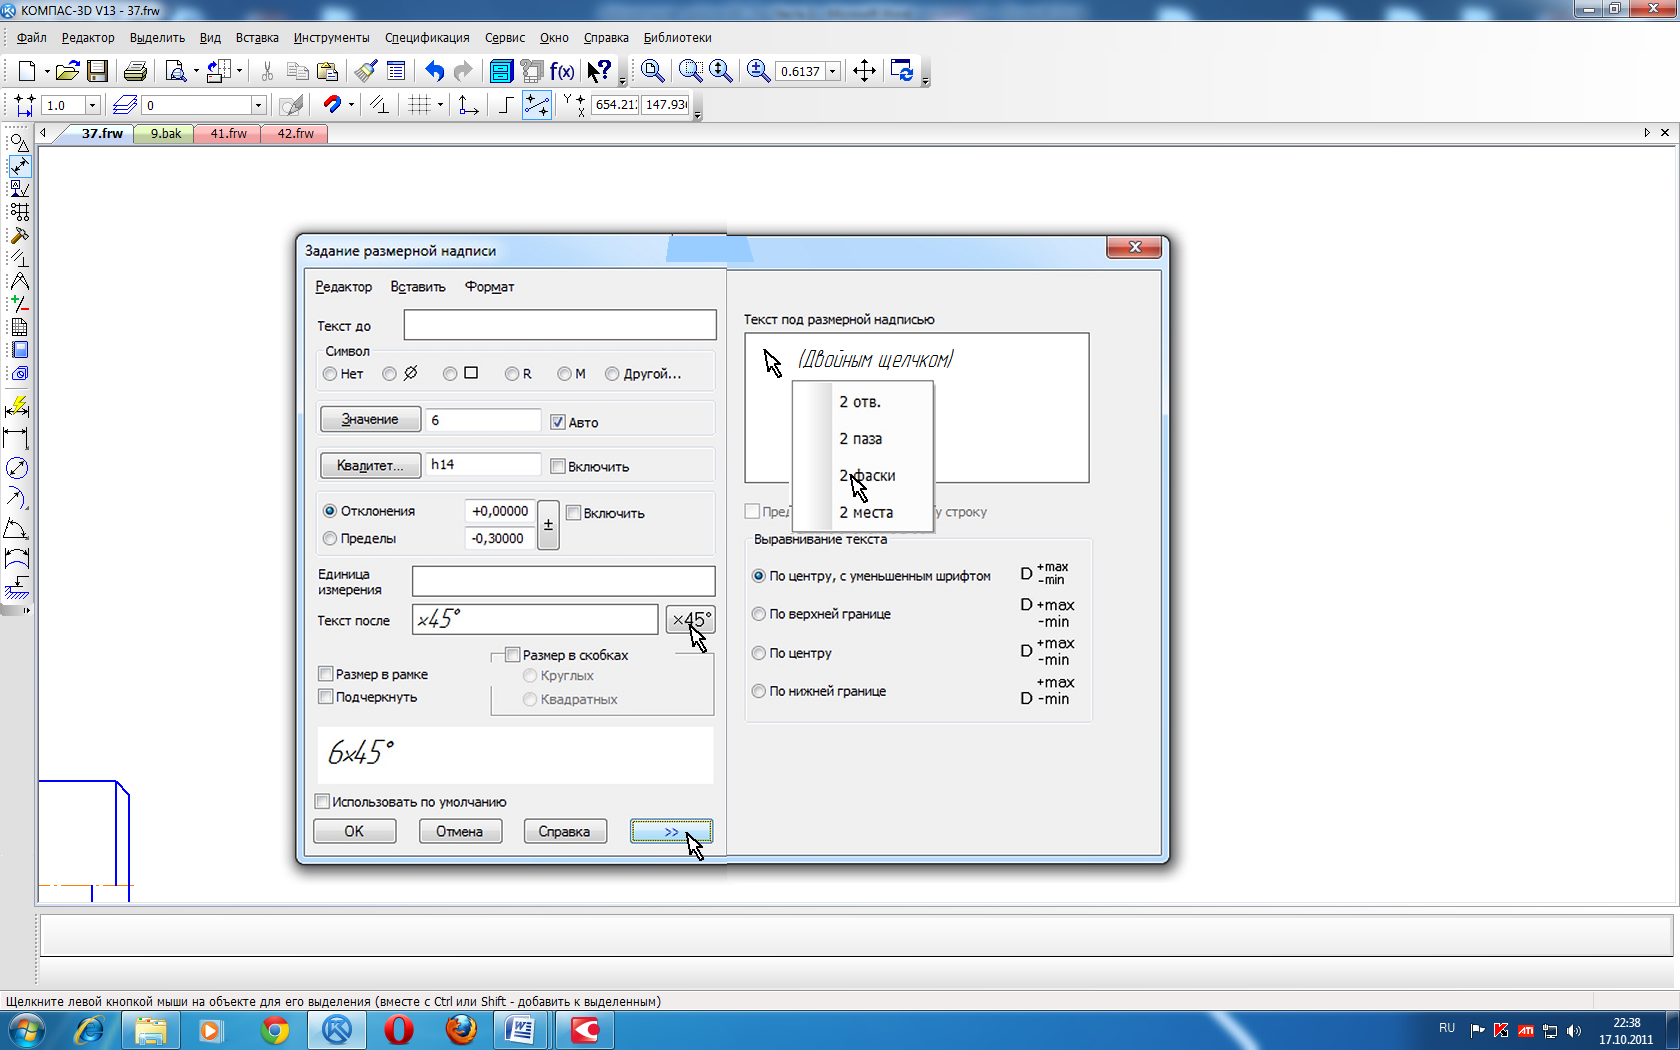Click the Отмена button
This screenshot has width=1680, height=1050.
click(459, 831)
